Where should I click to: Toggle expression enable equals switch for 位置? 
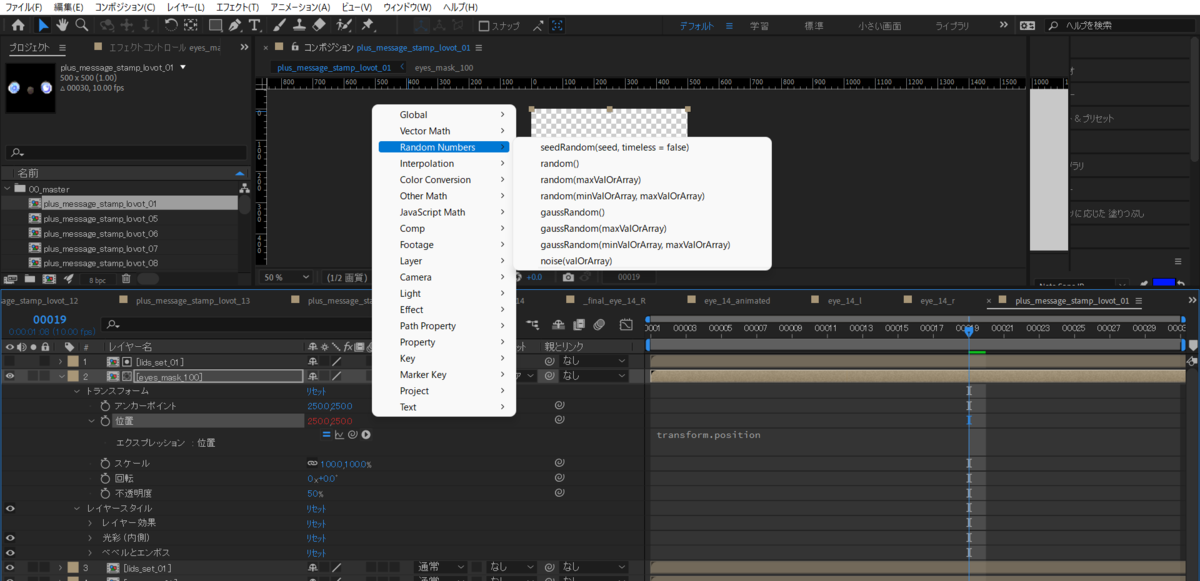pos(326,434)
